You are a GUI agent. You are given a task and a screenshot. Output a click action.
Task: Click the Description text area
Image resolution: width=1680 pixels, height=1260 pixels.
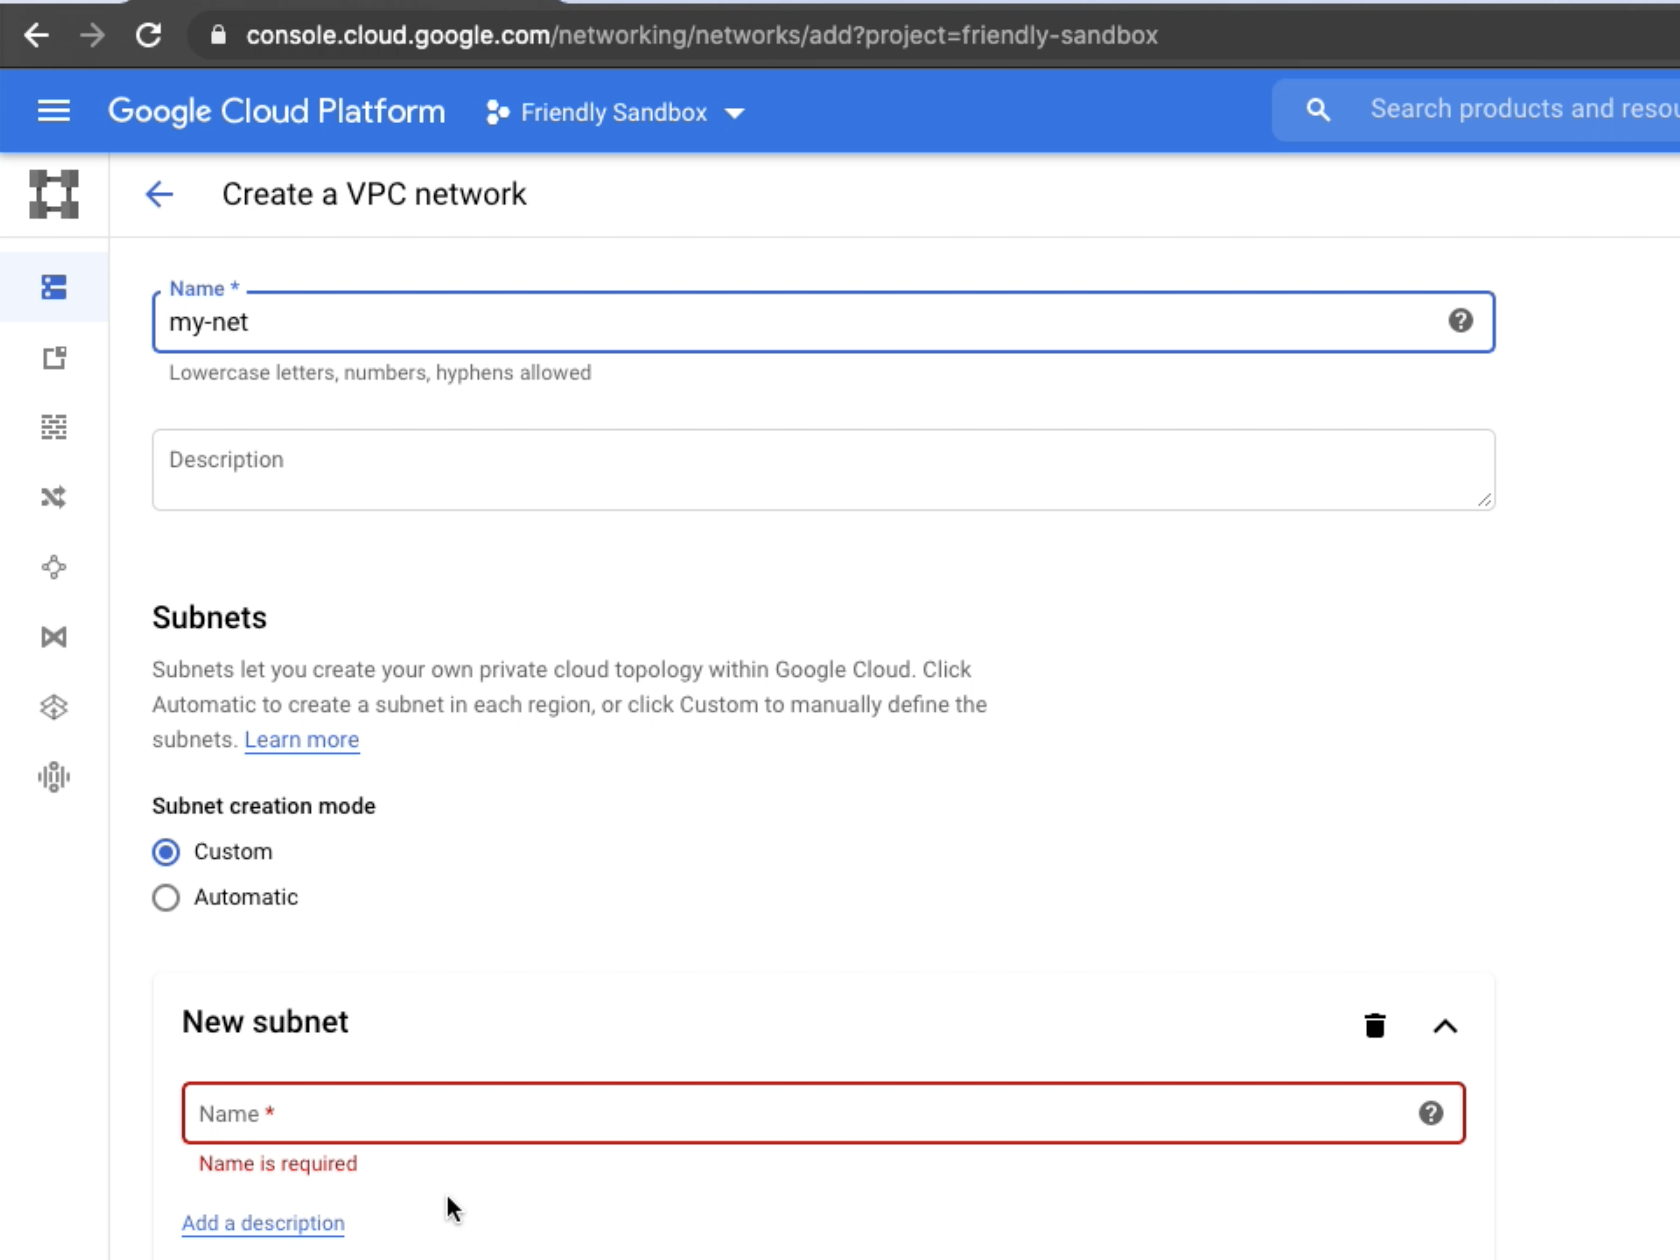[823, 470]
